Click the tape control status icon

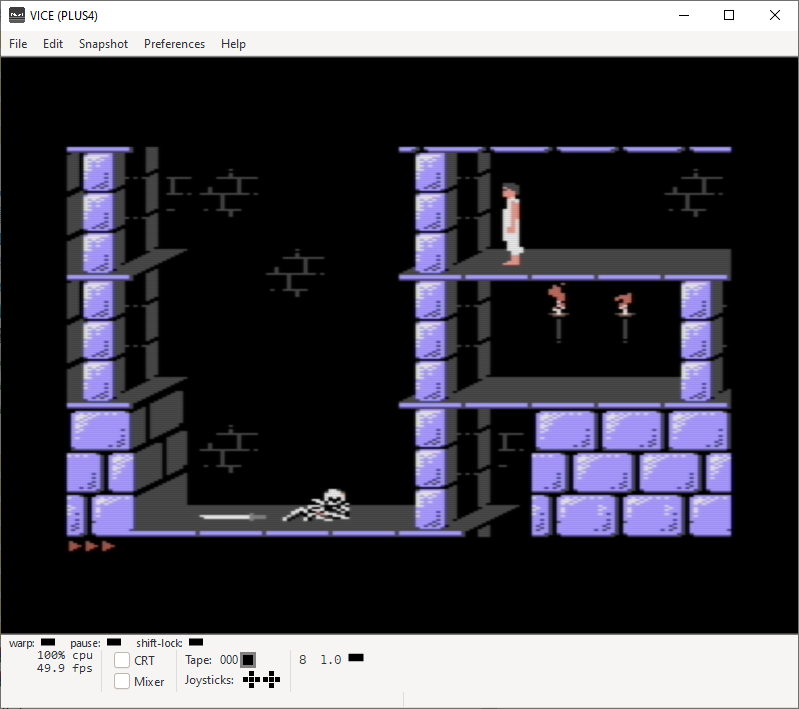[x=248, y=660]
